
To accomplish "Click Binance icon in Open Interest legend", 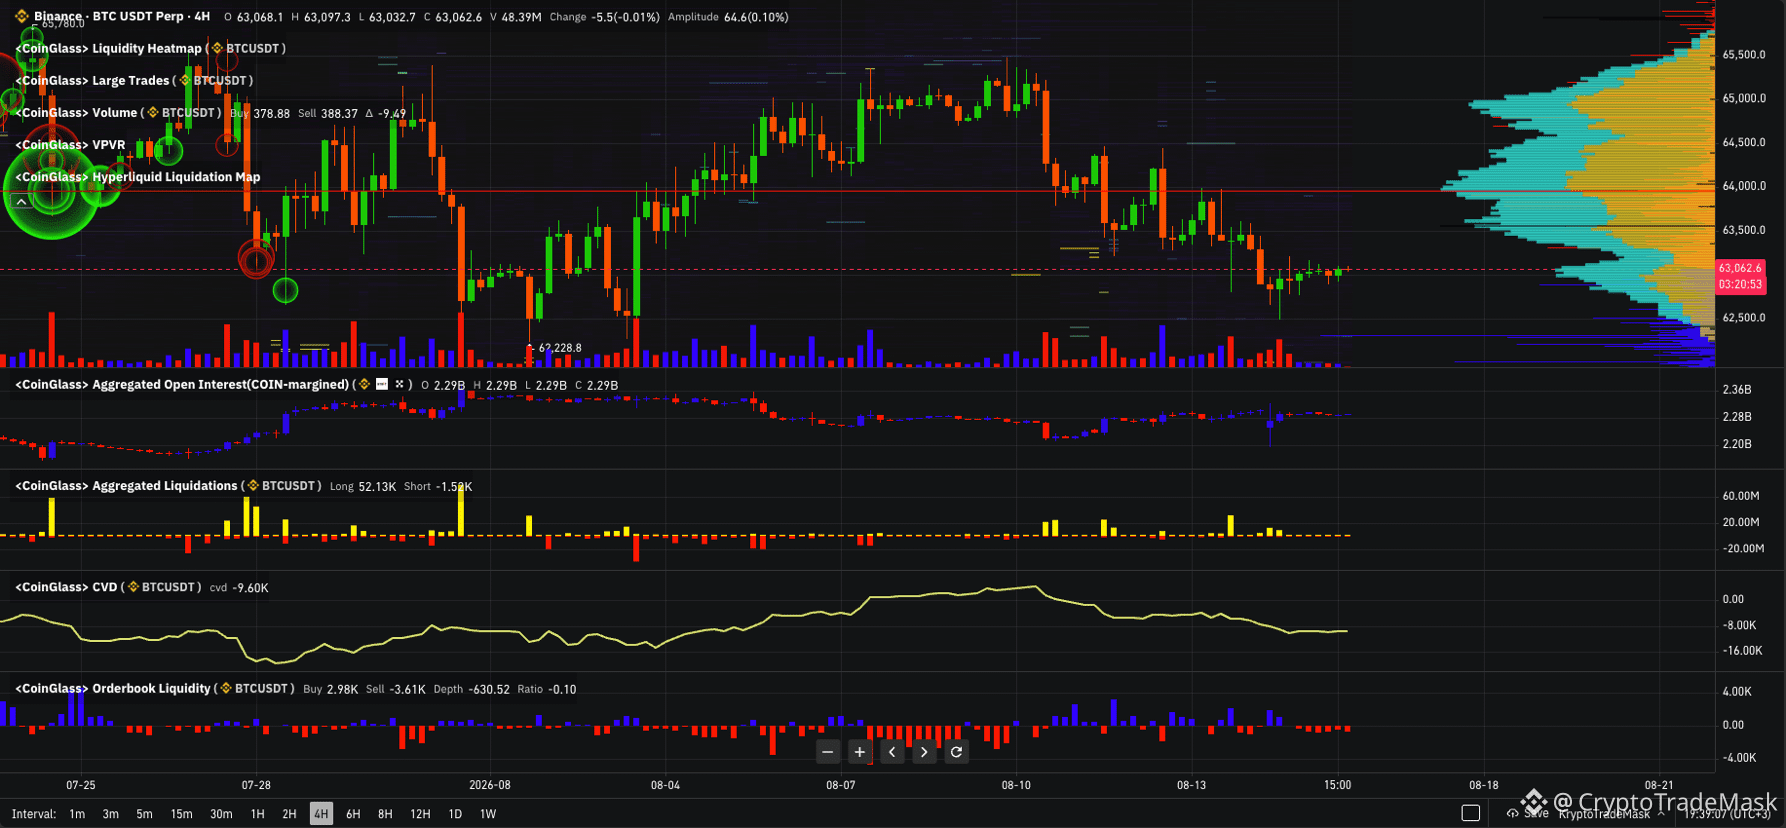I will tap(365, 385).
